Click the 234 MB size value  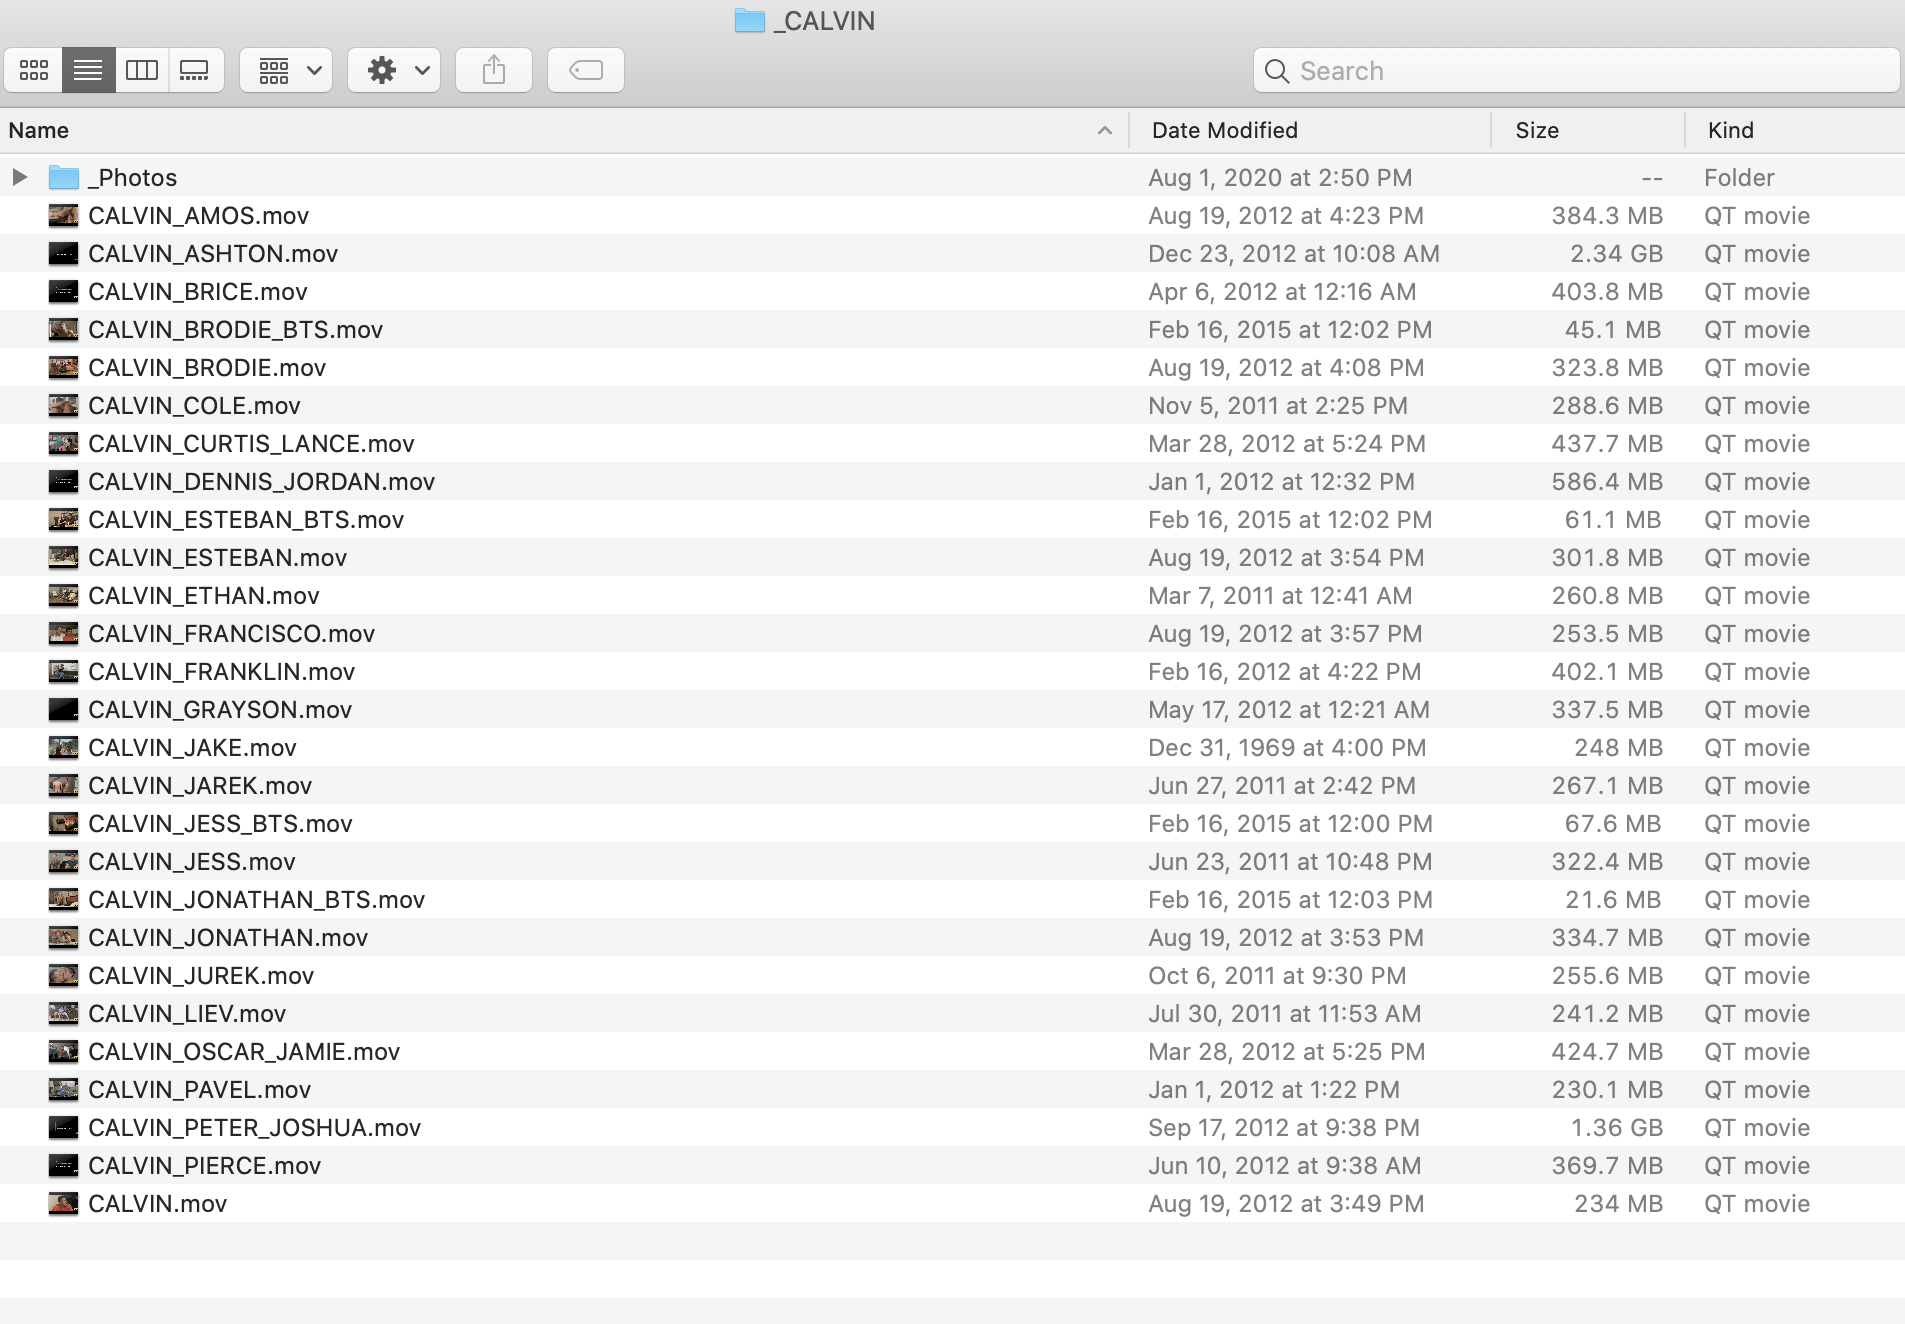pos(1618,1203)
